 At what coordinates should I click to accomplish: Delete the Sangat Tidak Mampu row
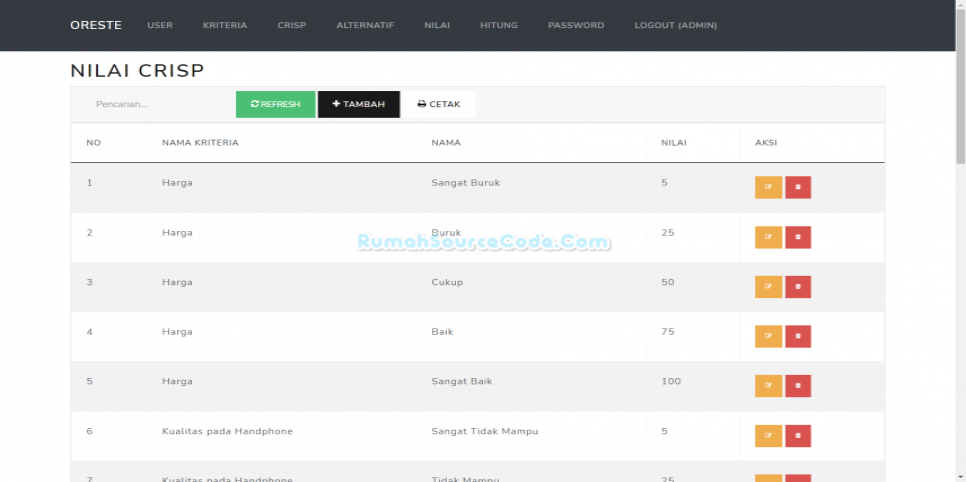pos(798,436)
